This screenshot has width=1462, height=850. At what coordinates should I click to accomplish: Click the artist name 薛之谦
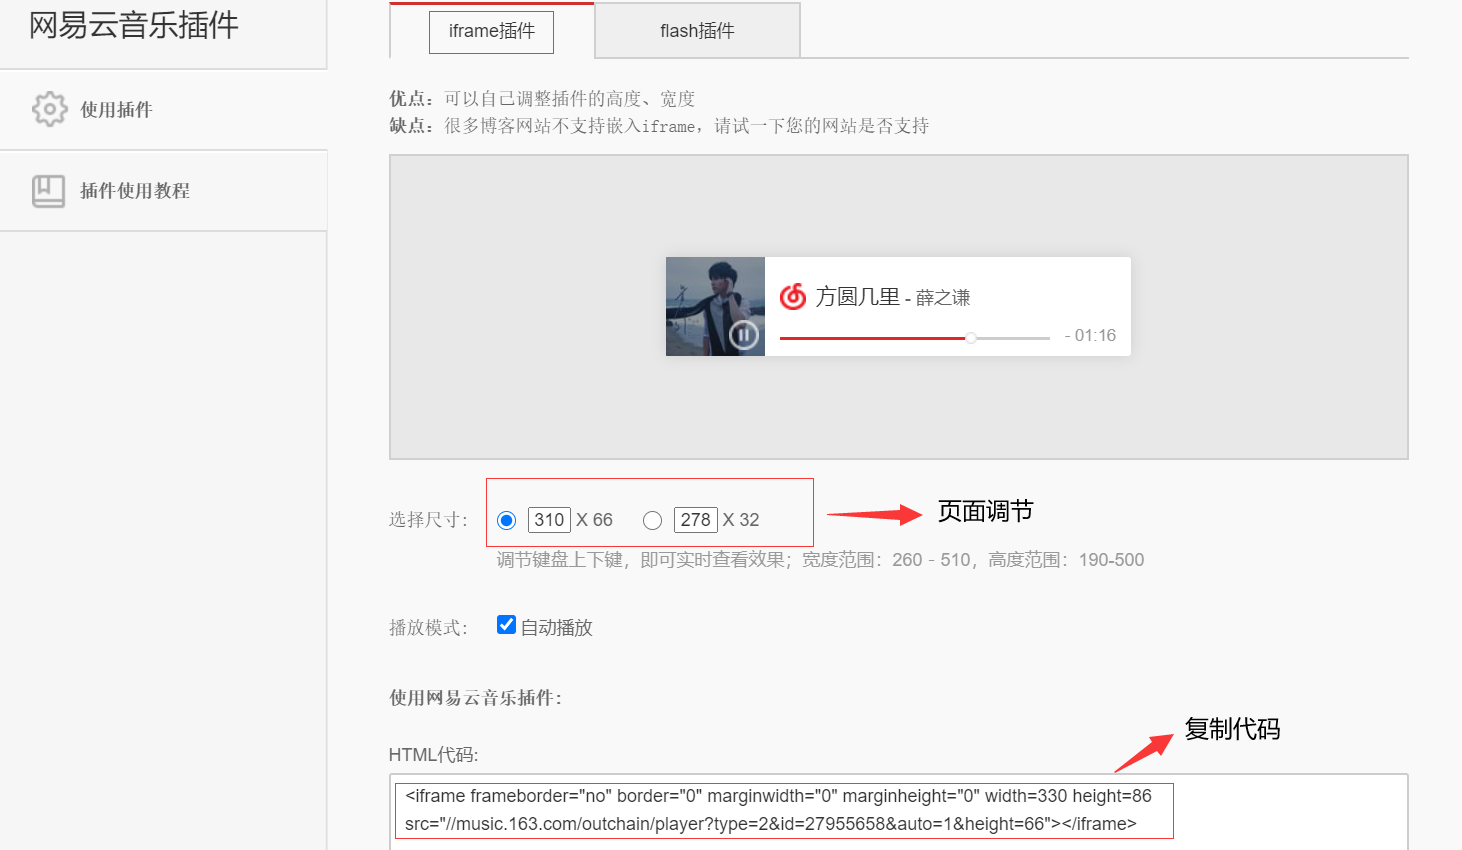tap(943, 298)
